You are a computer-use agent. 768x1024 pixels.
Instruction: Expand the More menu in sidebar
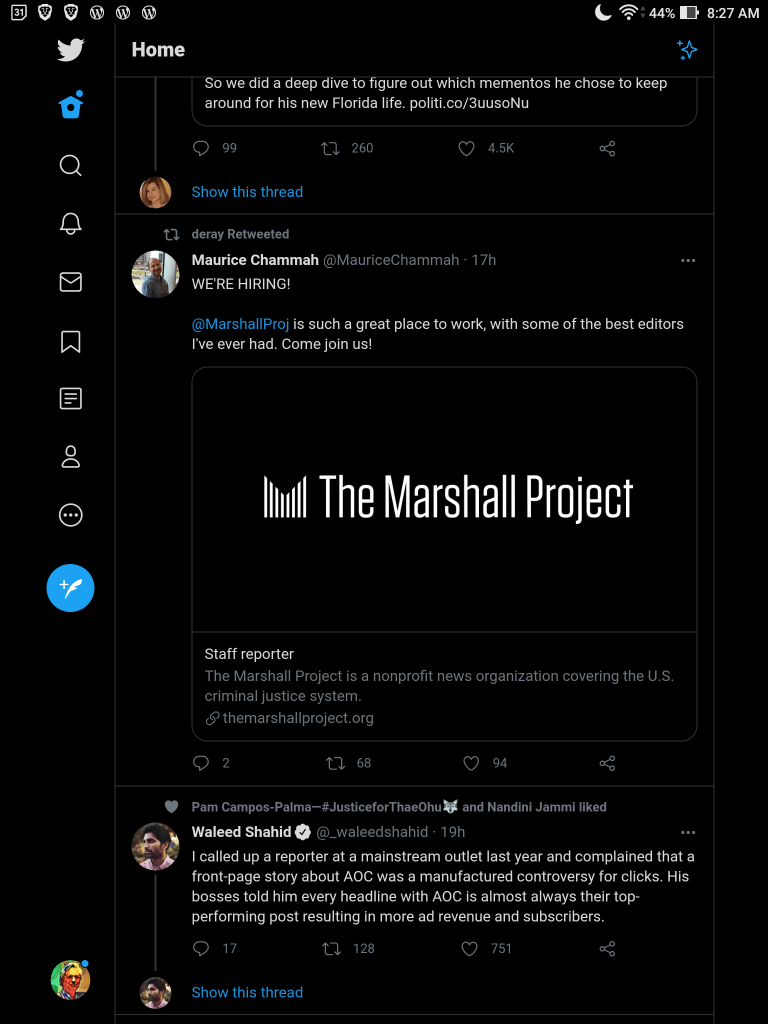[70, 515]
